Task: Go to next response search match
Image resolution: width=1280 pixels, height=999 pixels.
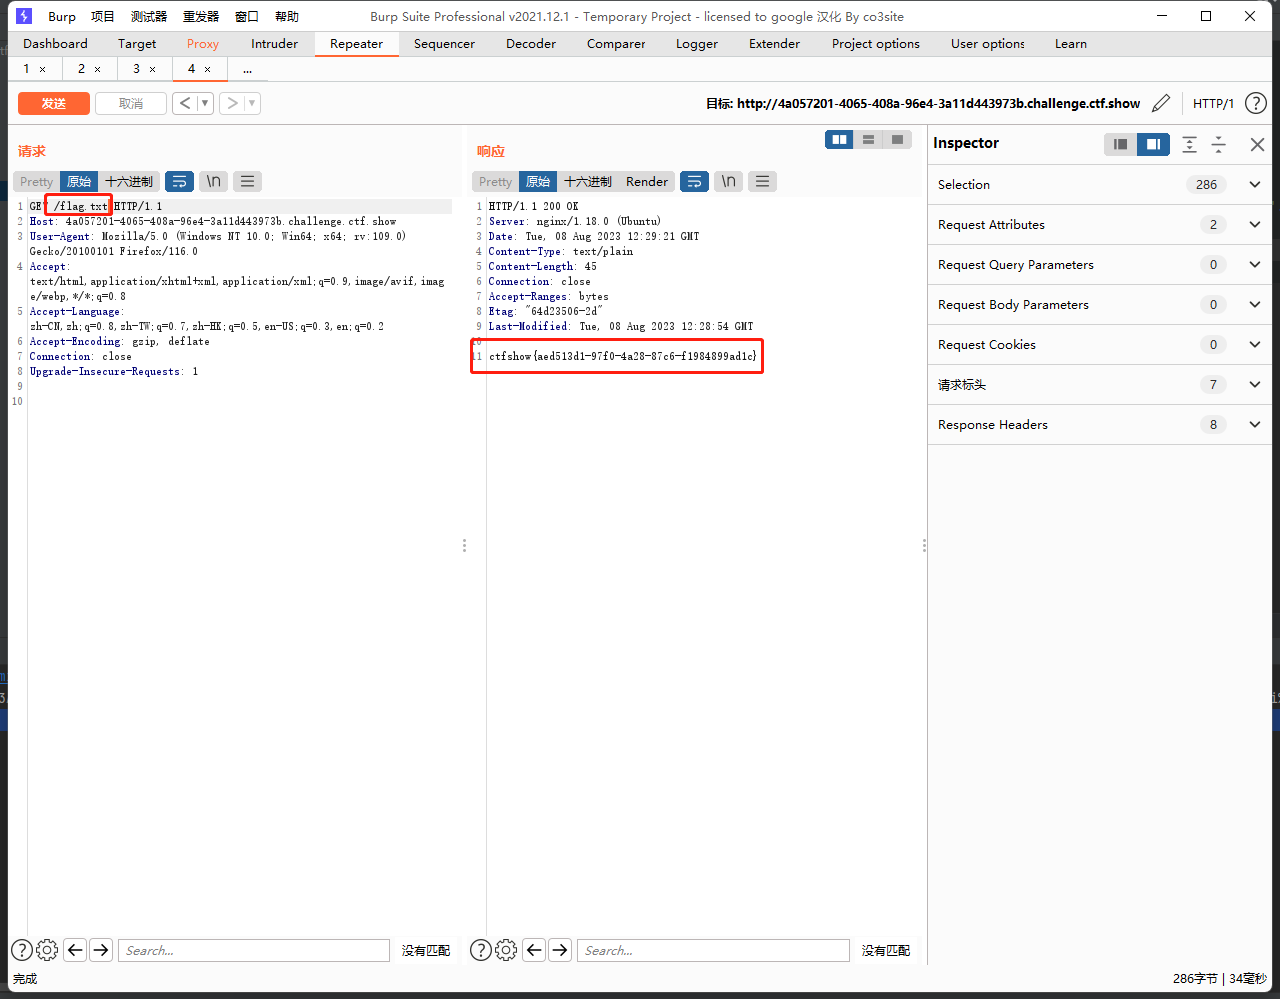Action: click(x=560, y=950)
